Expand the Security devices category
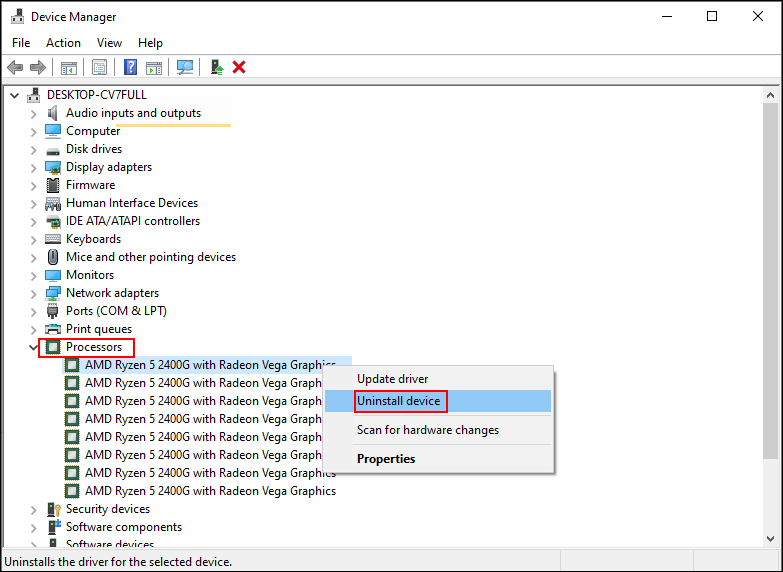This screenshot has height=572, width=783. tap(33, 510)
